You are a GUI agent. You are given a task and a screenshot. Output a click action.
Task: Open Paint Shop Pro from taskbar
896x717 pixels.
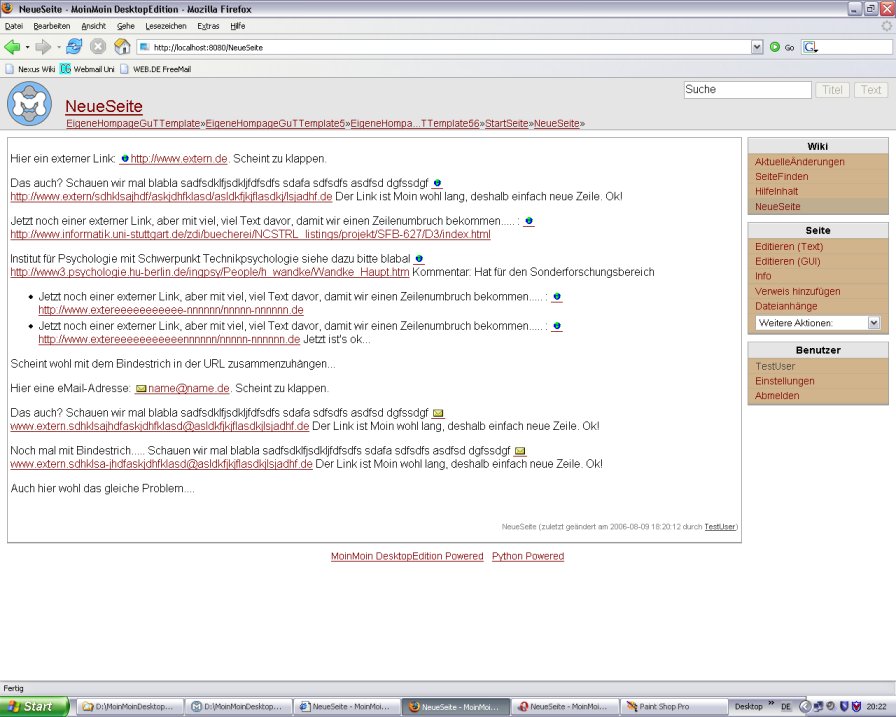[656, 707]
